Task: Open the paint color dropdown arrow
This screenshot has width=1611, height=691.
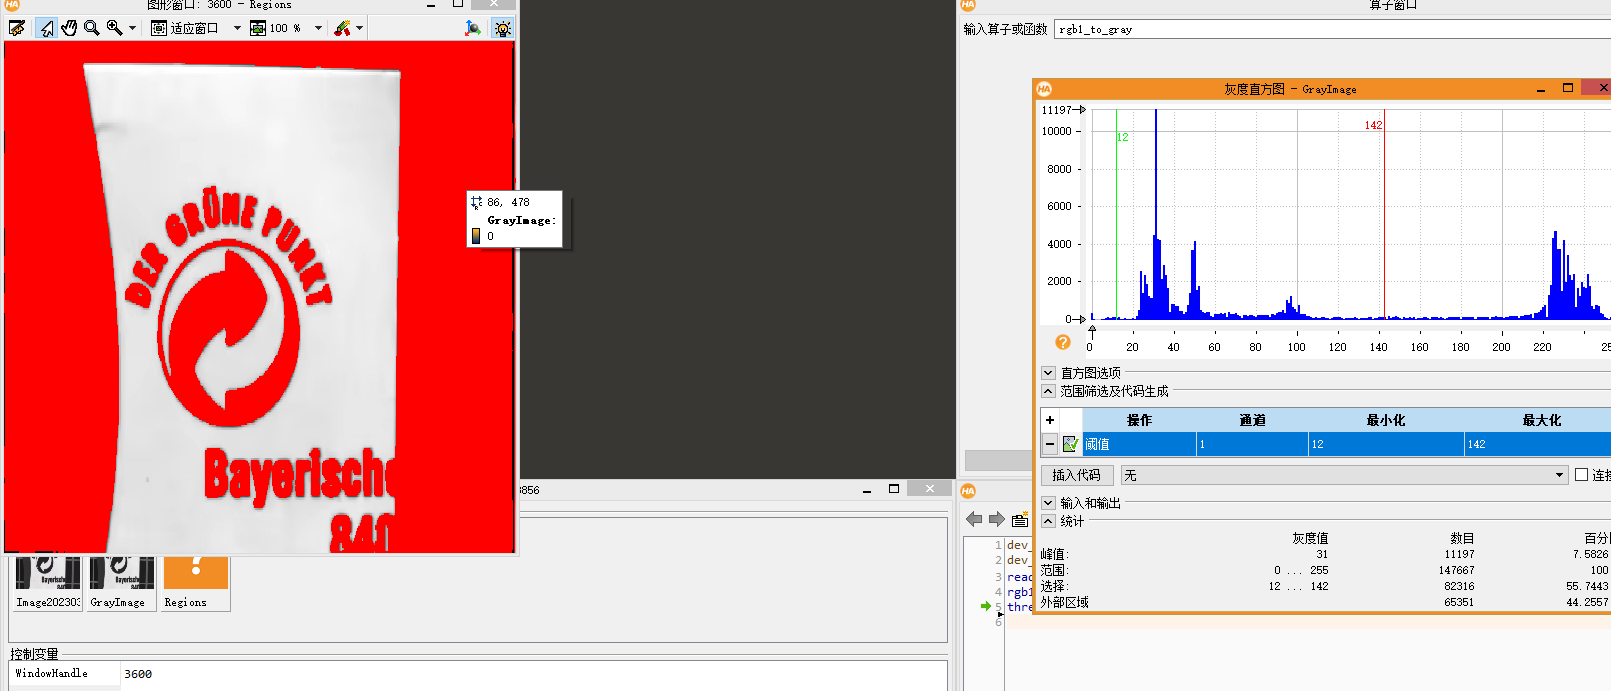Action: 359,28
